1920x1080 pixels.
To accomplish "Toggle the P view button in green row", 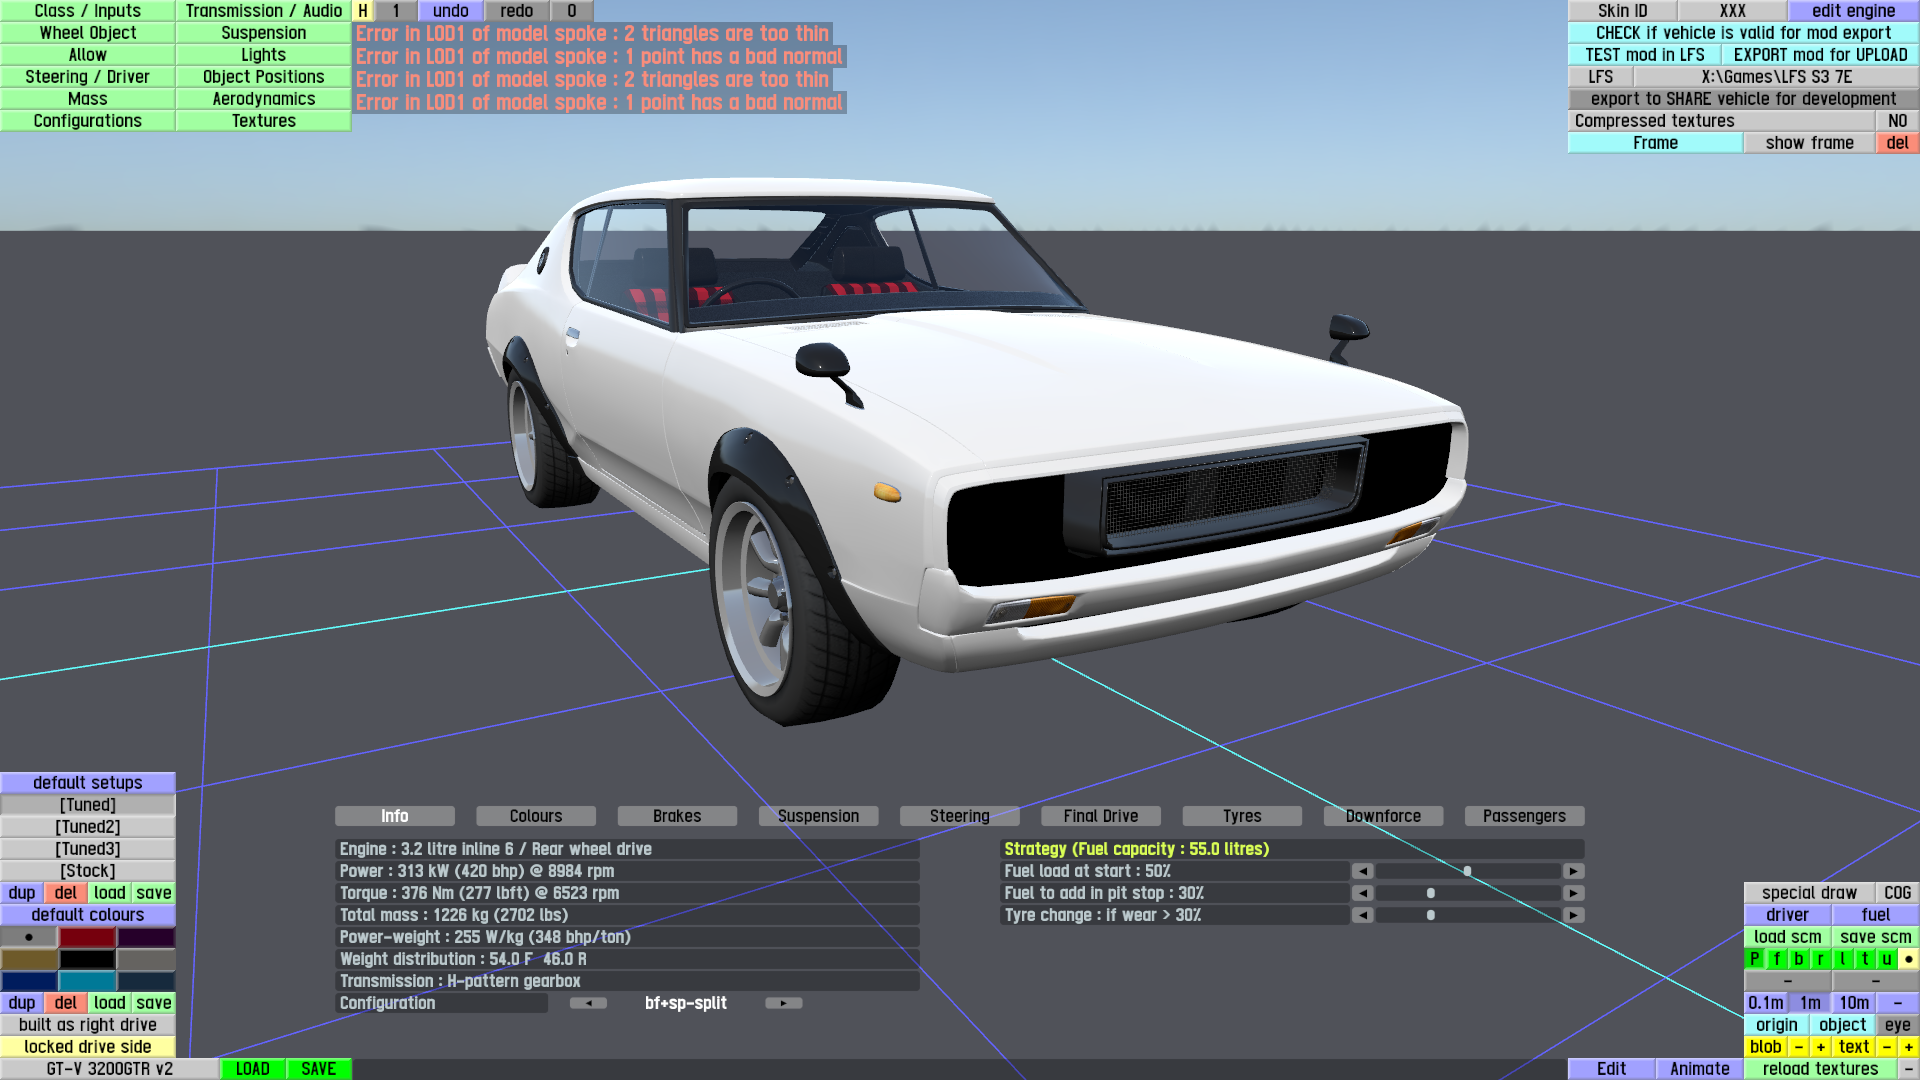I will point(1754,959).
